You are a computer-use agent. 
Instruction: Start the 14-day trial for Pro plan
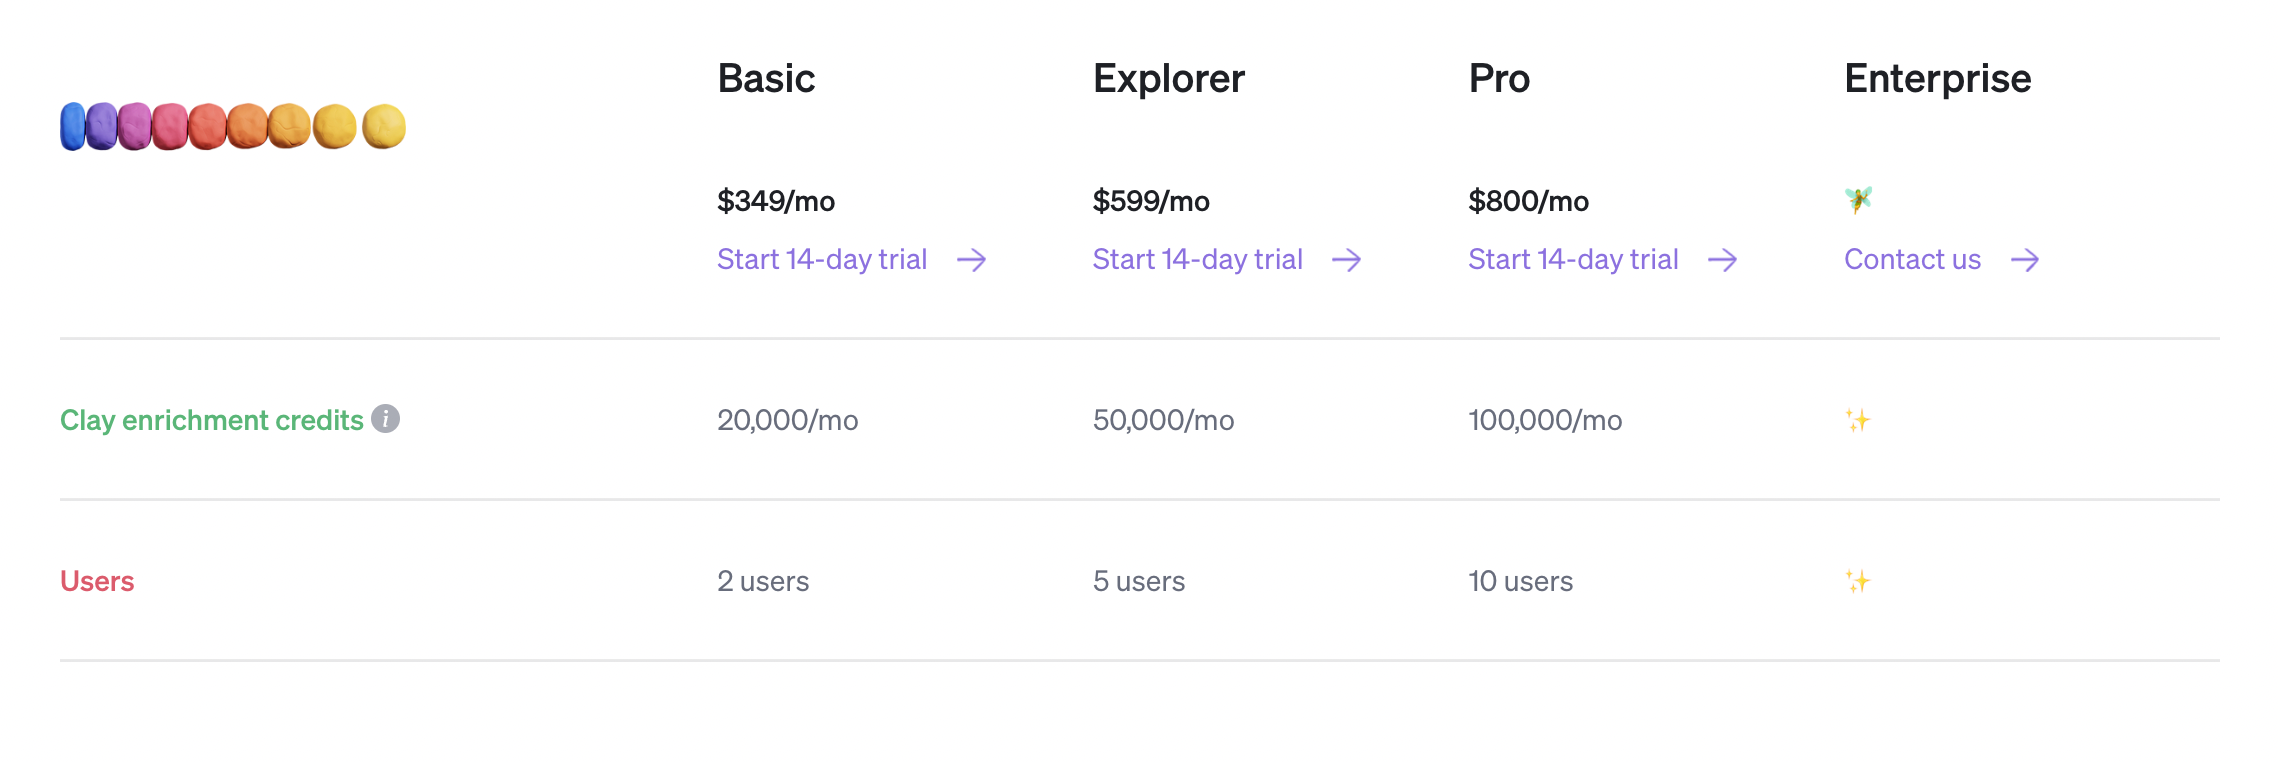pos(1573,260)
